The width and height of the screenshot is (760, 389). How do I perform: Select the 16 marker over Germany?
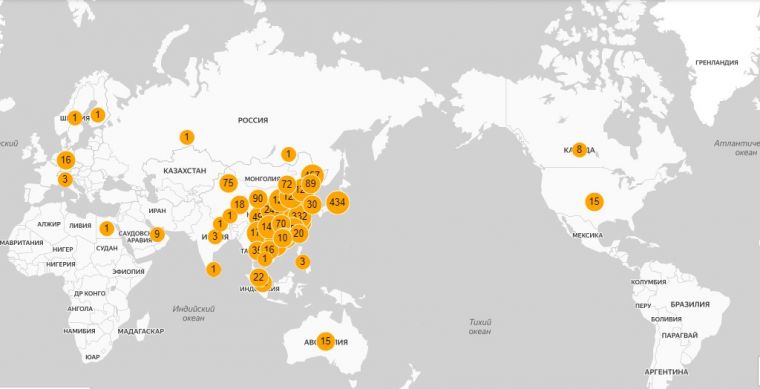click(66, 159)
